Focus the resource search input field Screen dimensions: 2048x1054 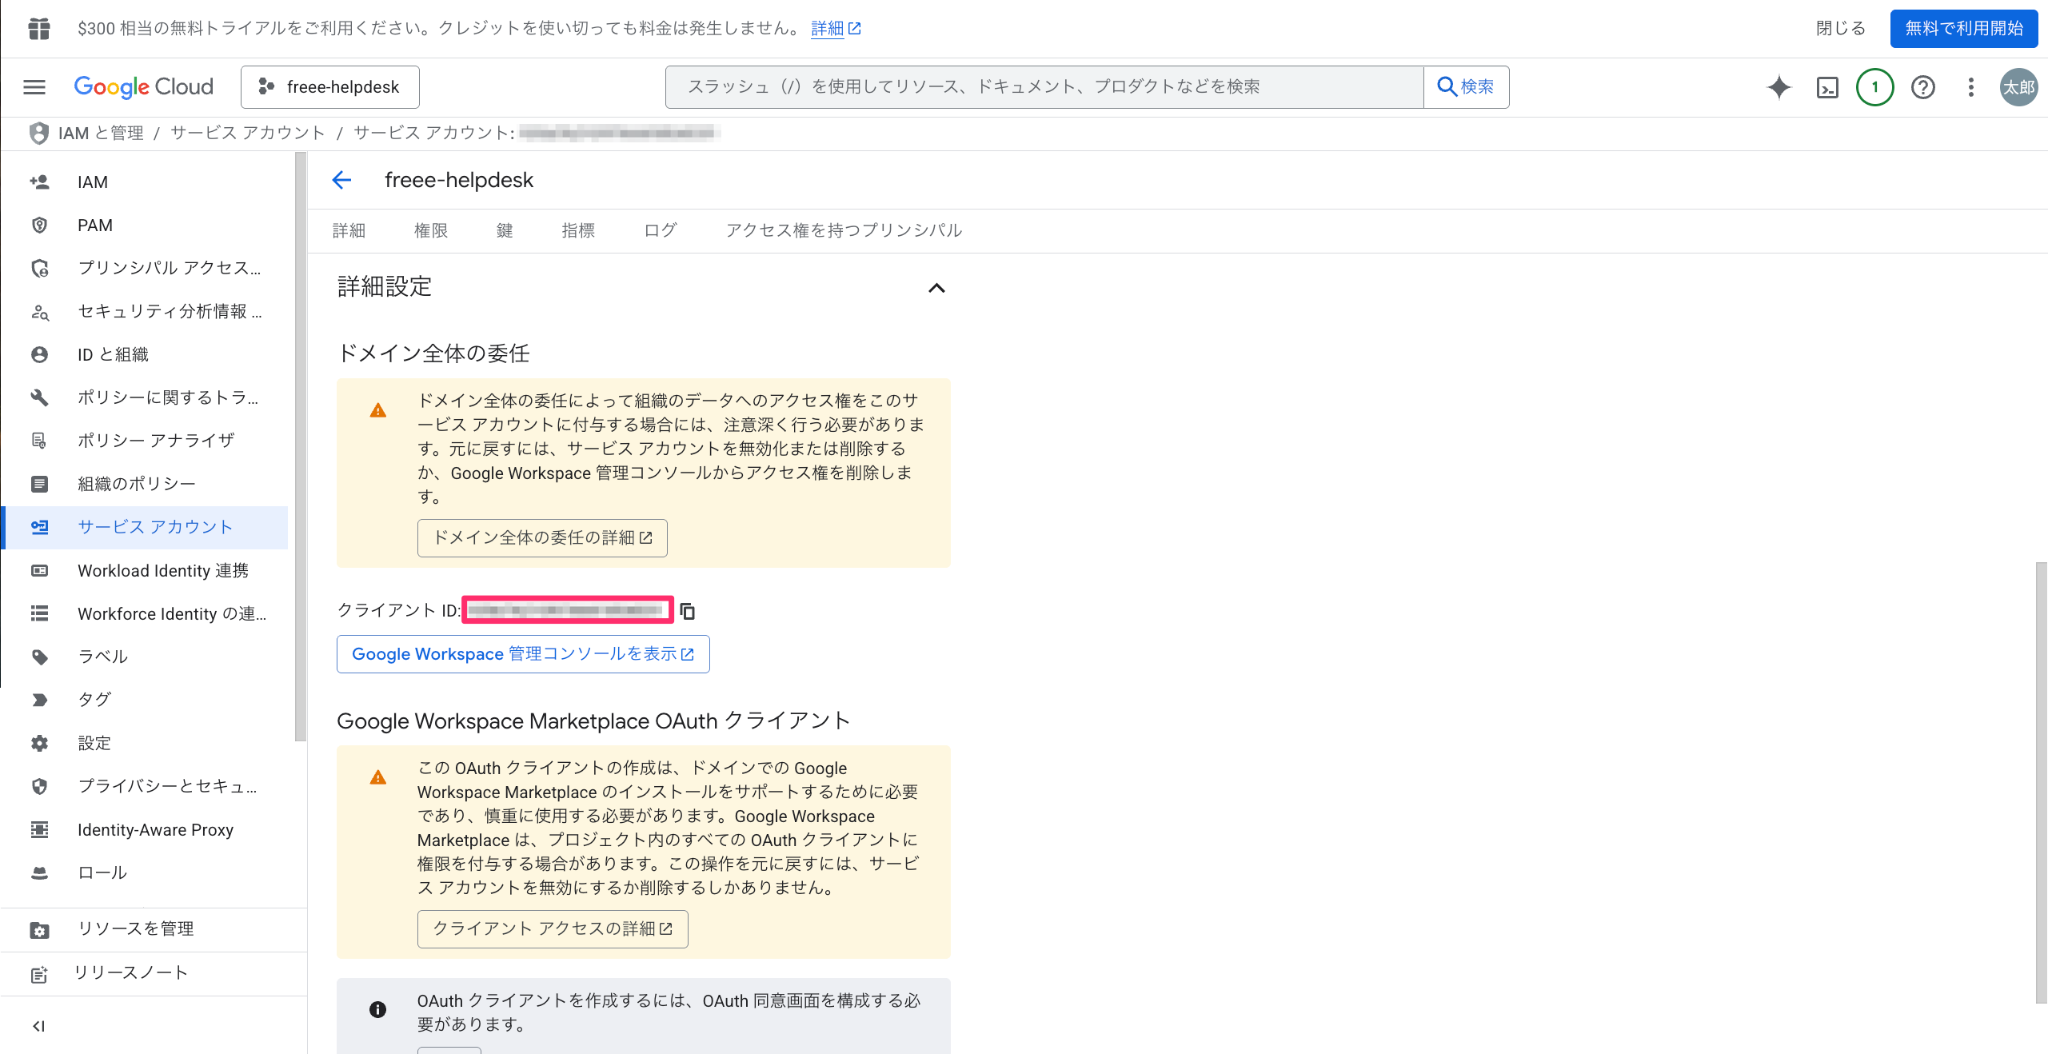1044,87
